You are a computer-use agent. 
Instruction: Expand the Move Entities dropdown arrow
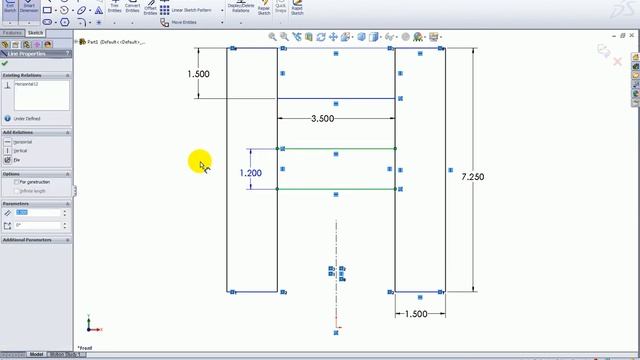click(x=222, y=22)
